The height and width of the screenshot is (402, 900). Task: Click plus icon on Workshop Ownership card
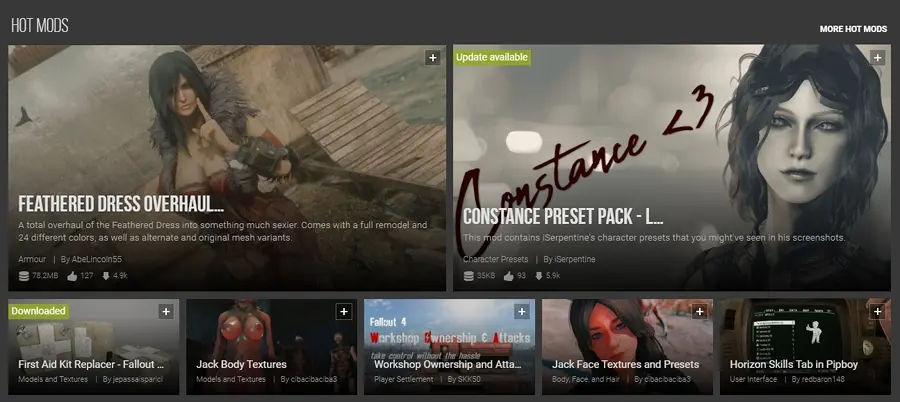[522, 312]
